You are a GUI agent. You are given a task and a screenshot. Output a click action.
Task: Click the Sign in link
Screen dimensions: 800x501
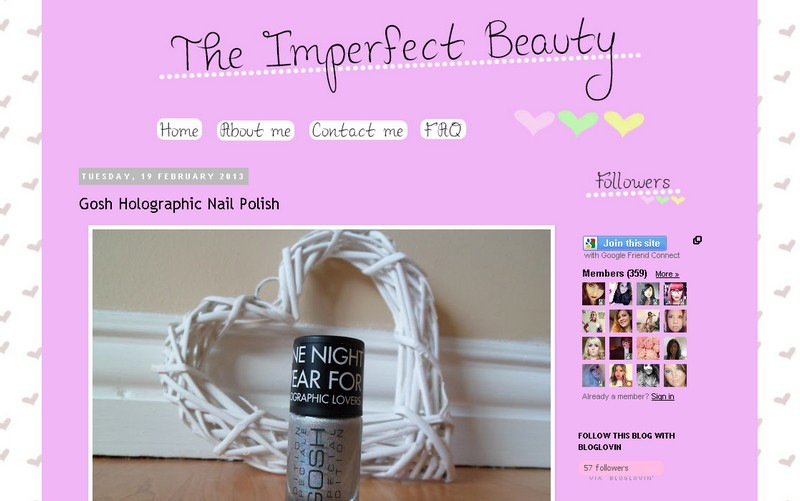point(662,396)
